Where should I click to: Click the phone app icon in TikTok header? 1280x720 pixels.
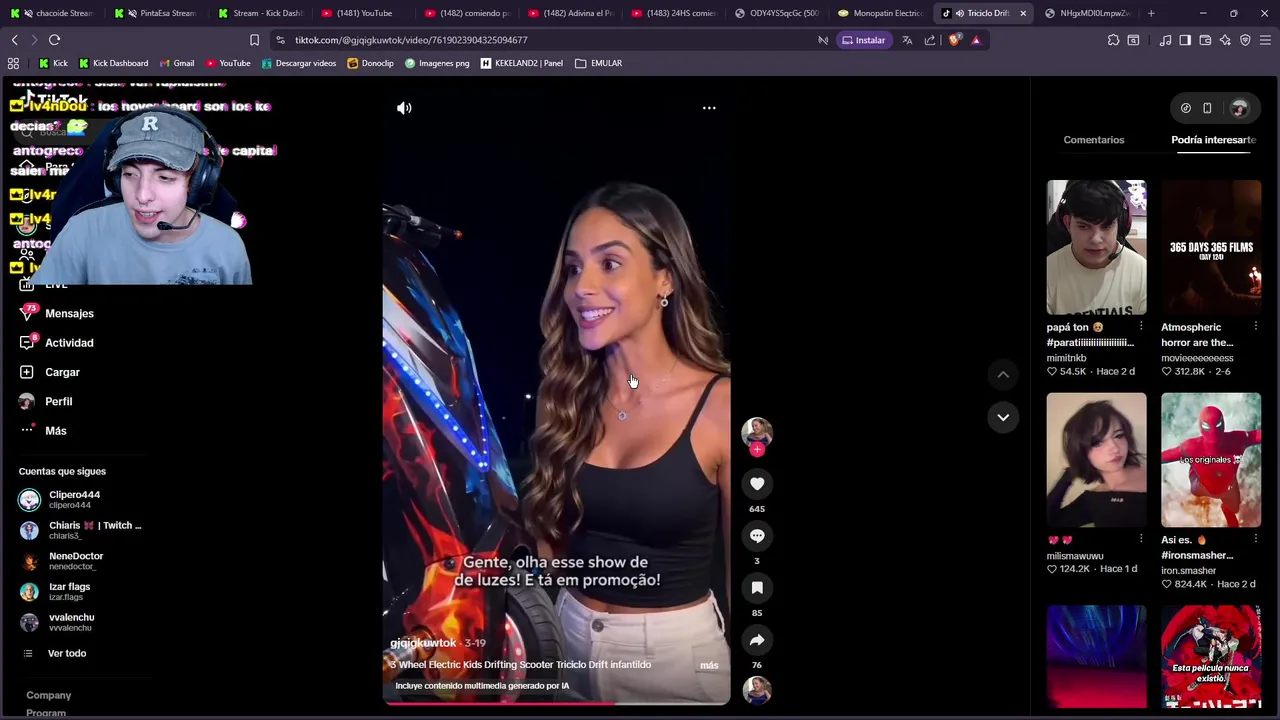click(x=1207, y=108)
